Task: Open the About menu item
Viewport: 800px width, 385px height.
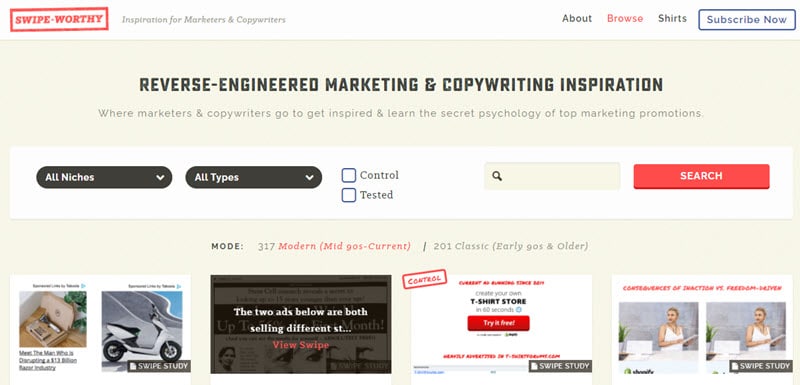Action: pyautogui.click(x=577, y=18)
